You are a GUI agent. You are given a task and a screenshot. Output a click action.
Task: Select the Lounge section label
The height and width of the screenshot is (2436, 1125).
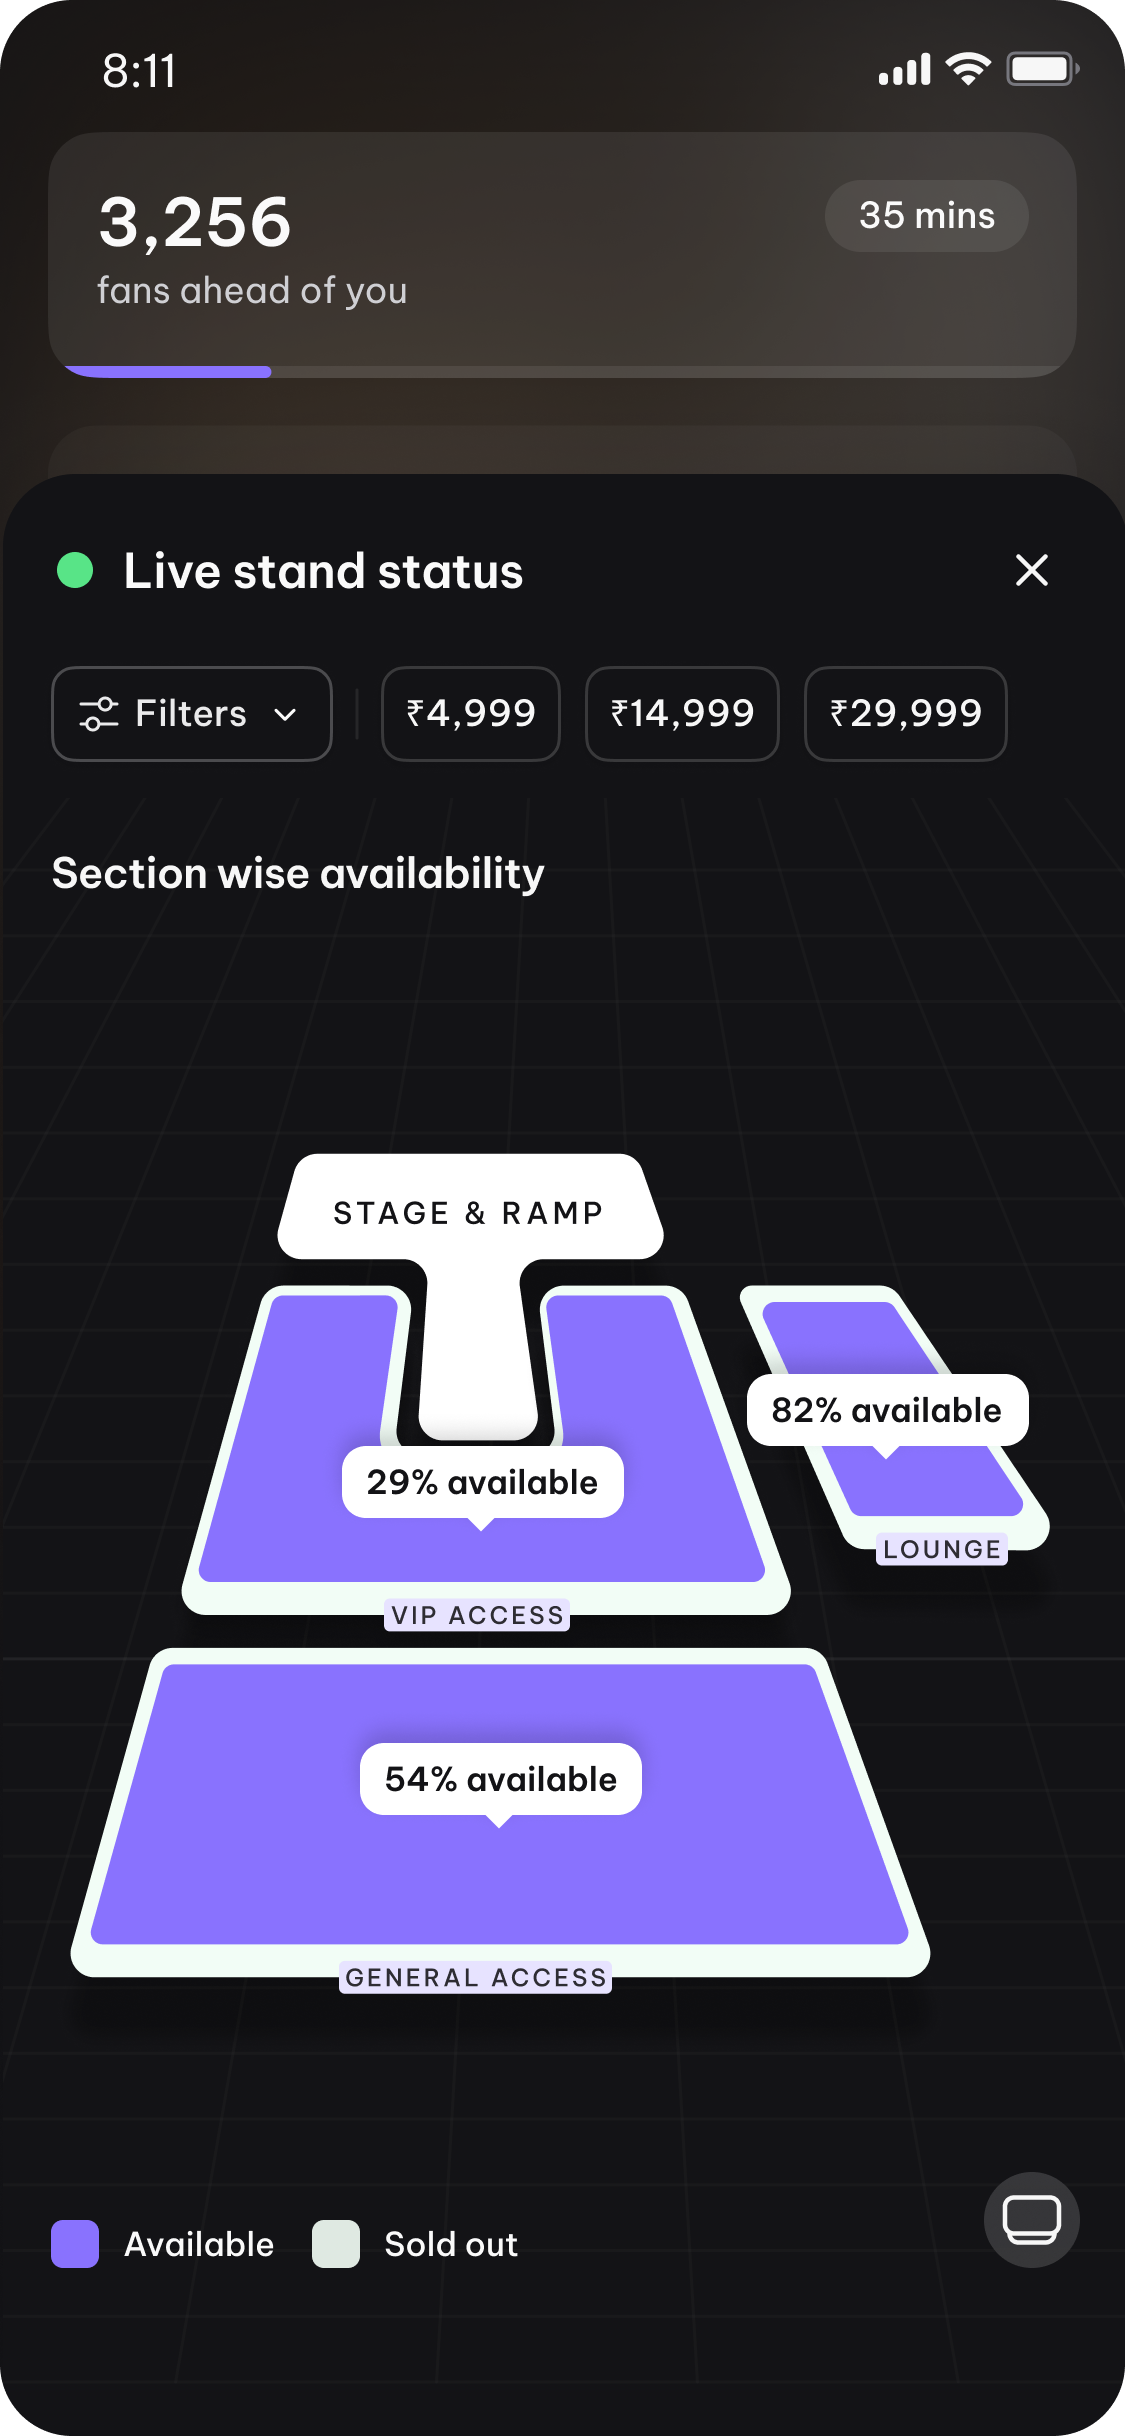pos(941,1549)
